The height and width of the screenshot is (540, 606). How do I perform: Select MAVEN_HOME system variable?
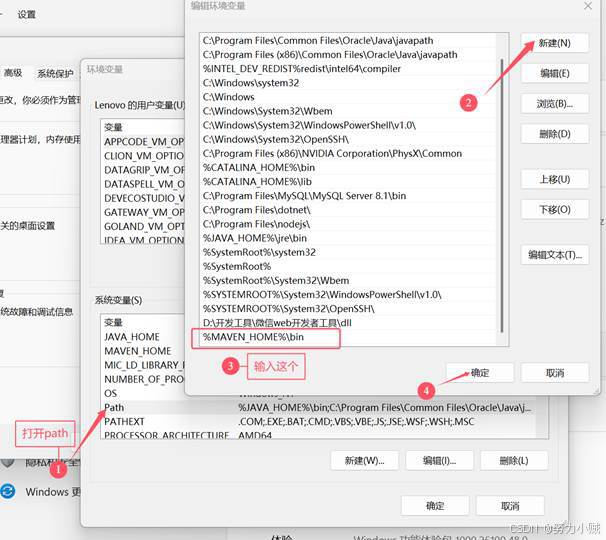137,351
